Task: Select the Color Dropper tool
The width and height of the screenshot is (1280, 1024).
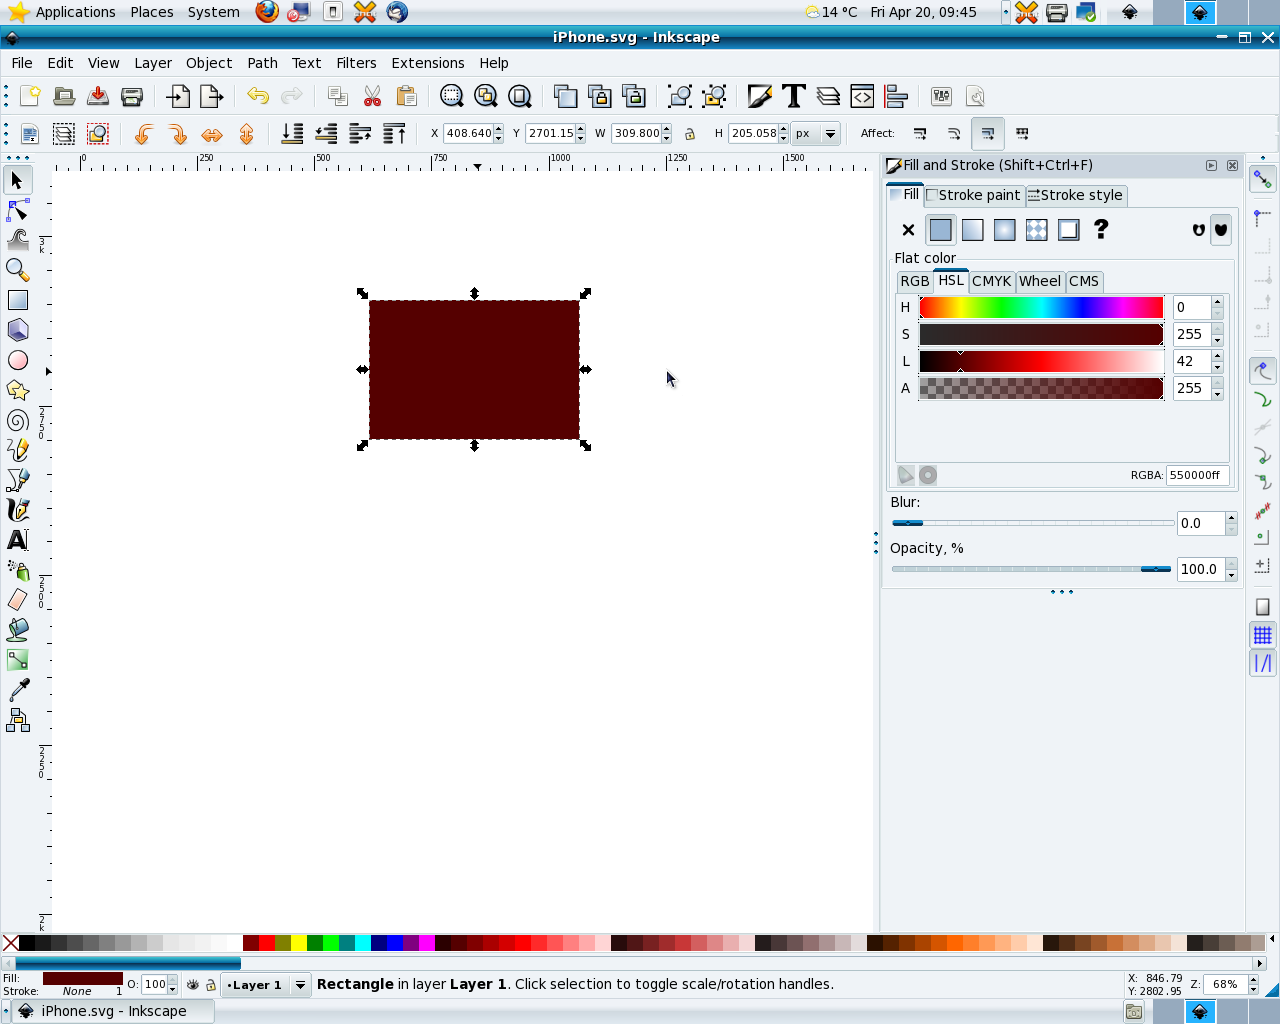Action: [x=17, y=690]
